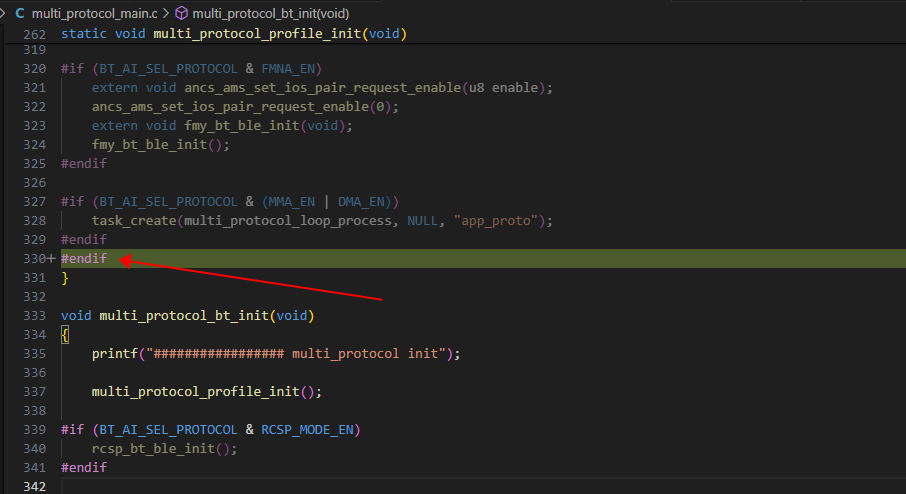Open multi_protocol_main.c breadcrumb

coord(94,13)
